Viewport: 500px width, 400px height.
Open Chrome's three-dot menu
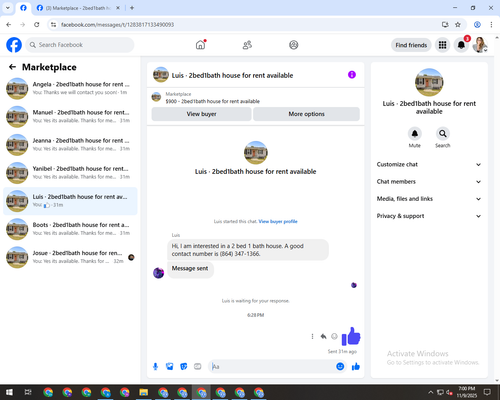(491, 25)
